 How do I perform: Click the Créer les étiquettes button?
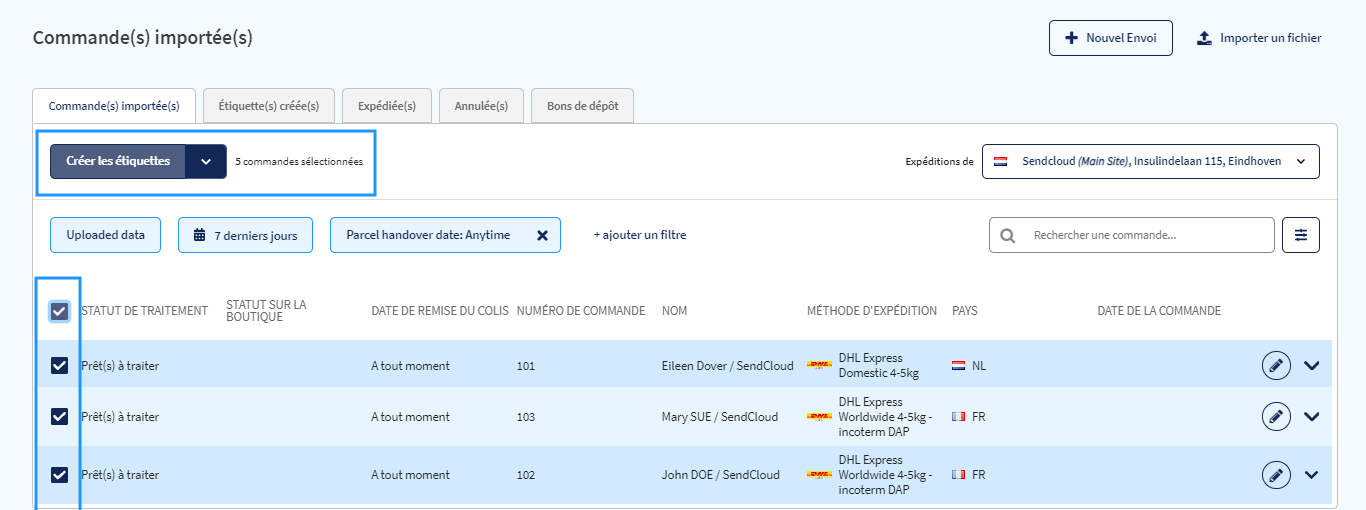pyautogui.click(x=118, y=161)
